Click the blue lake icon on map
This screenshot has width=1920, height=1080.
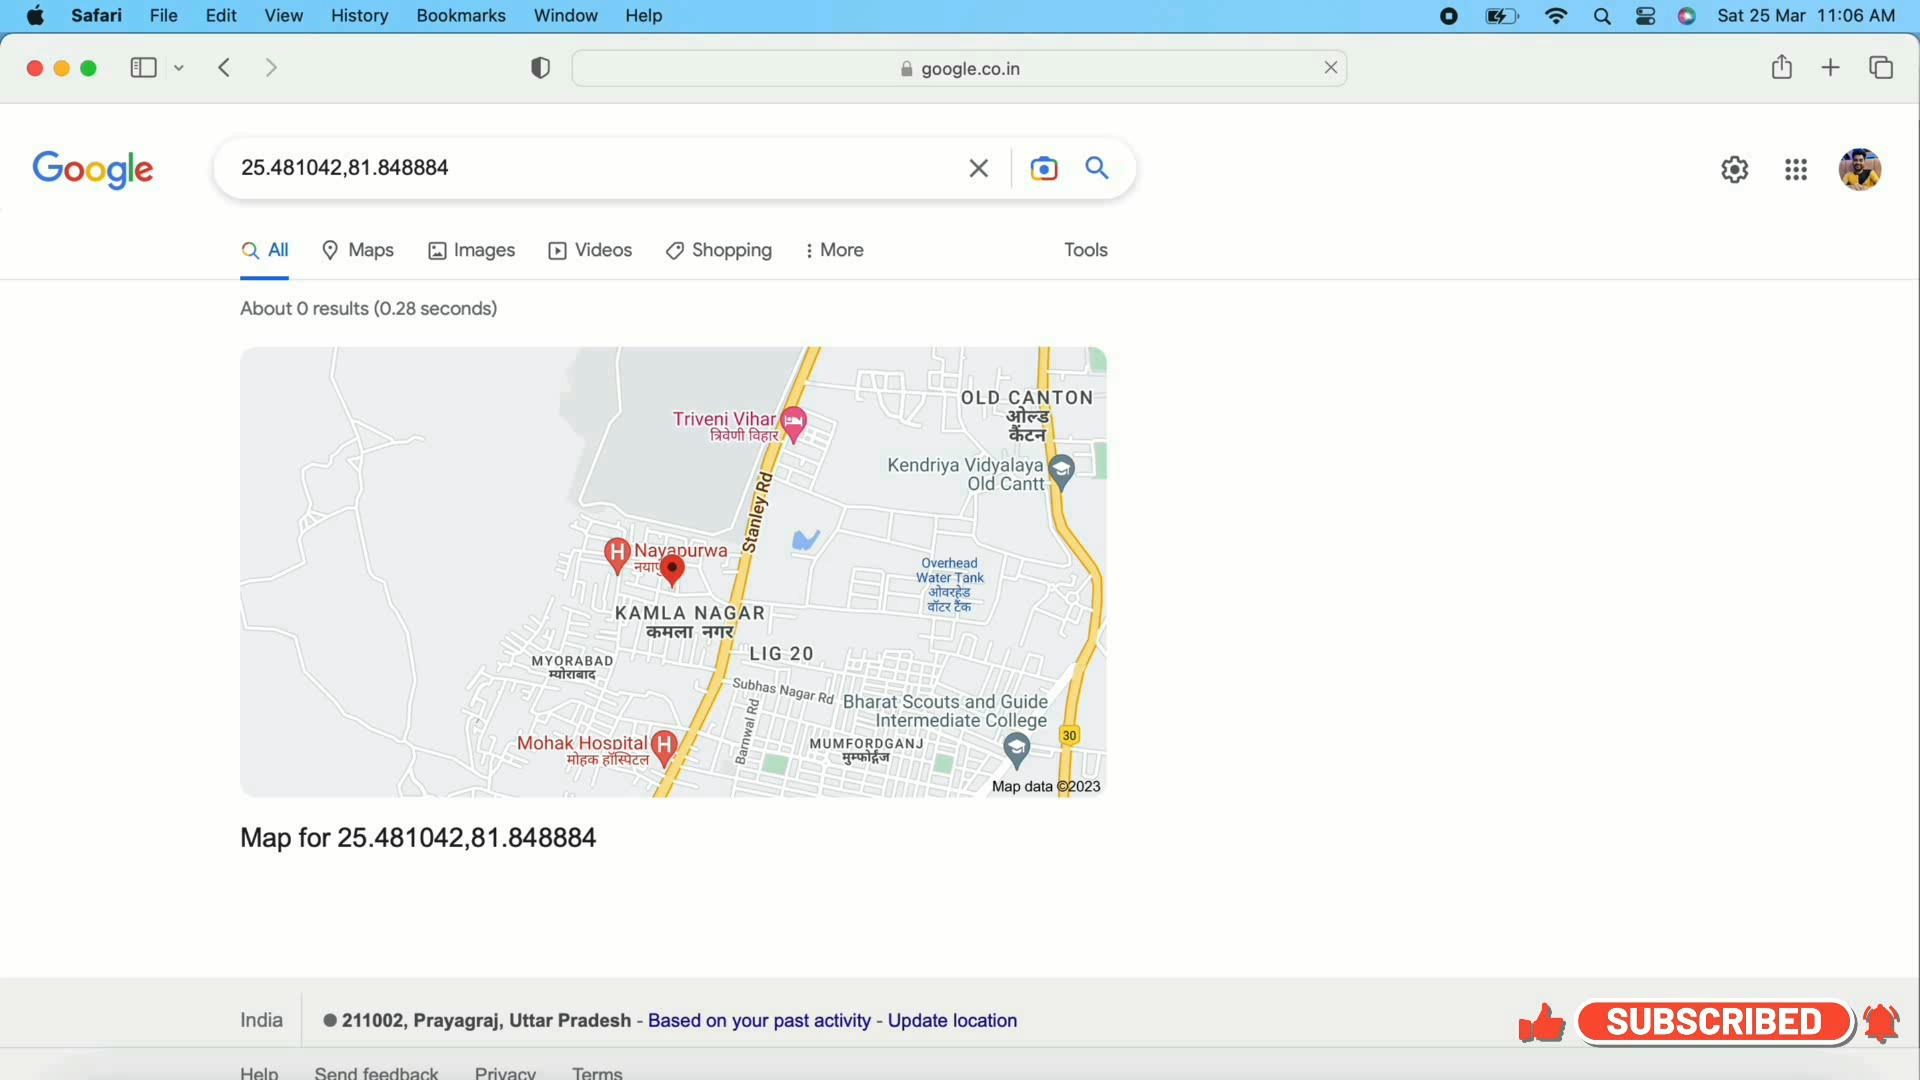tap(806, 540)
